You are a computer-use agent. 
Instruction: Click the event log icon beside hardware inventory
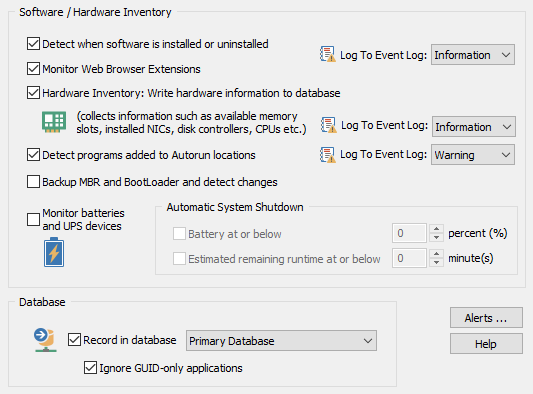click(x=328, y=125)
